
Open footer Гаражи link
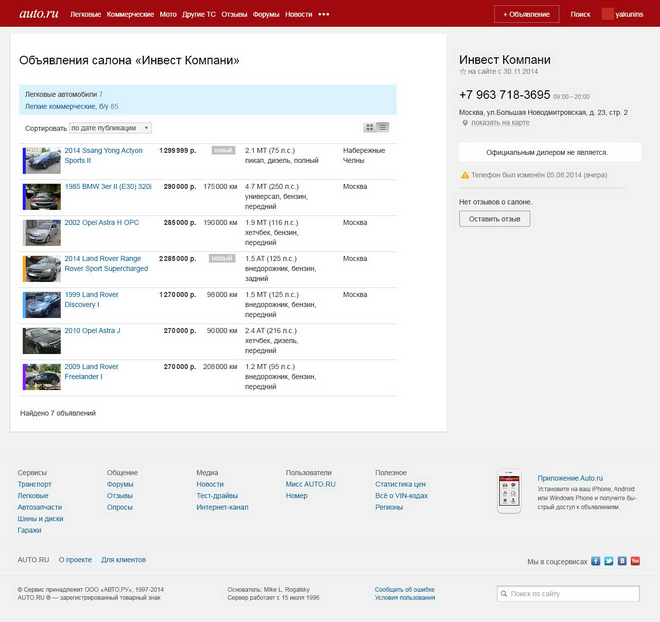pos(29,530)
